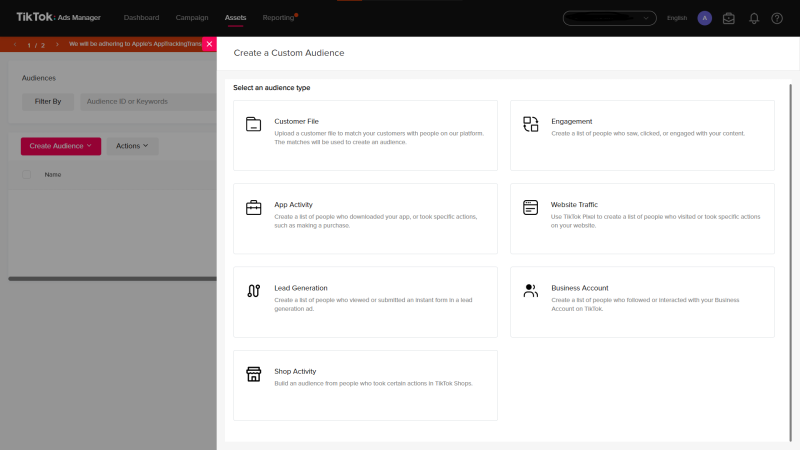Focus the Audience ID or Keywords field
800x450 pixels.
[x=148, y=102]
